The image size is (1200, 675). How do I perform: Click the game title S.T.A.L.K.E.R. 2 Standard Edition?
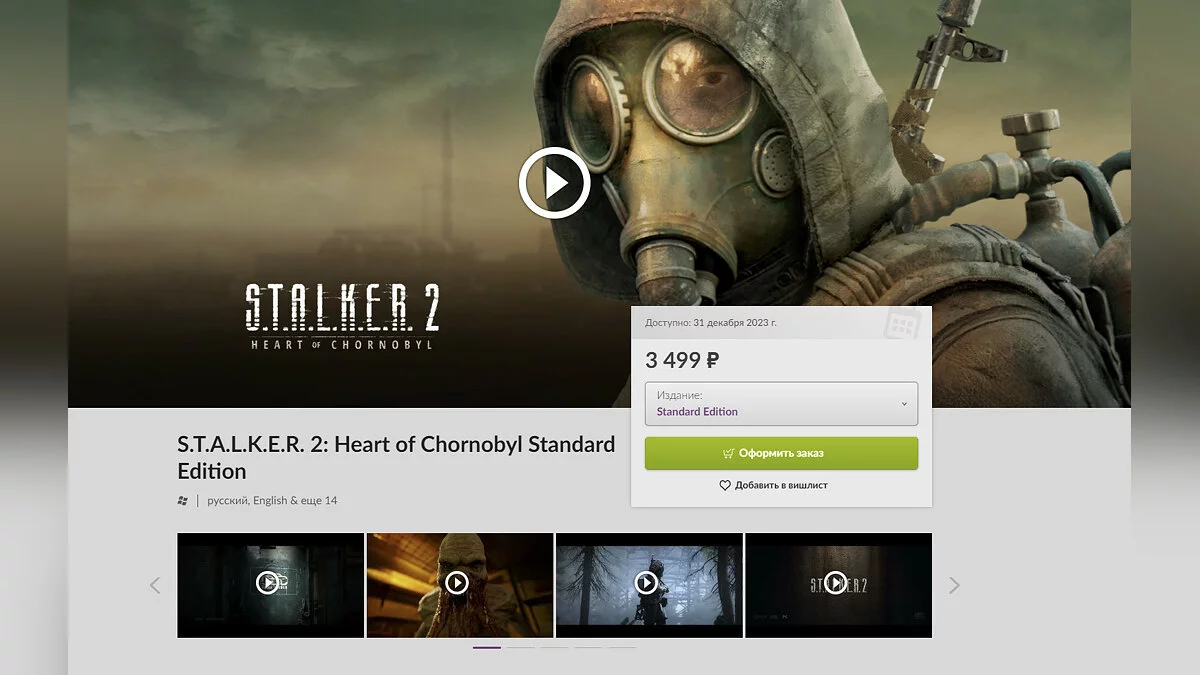[x=396, y=457]
